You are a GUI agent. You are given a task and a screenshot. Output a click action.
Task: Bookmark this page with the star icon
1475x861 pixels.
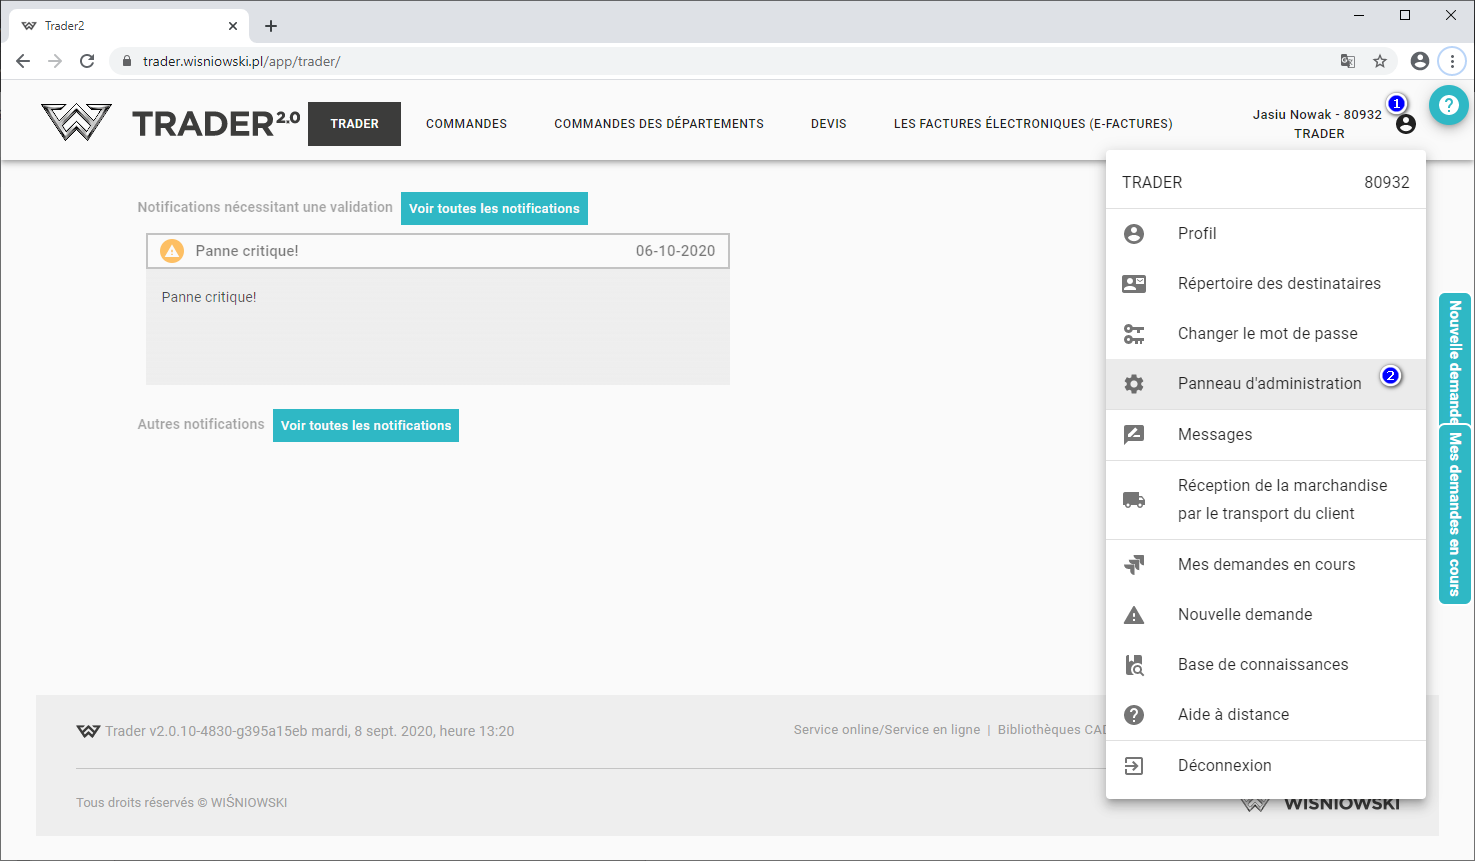tap(1380, 61)
